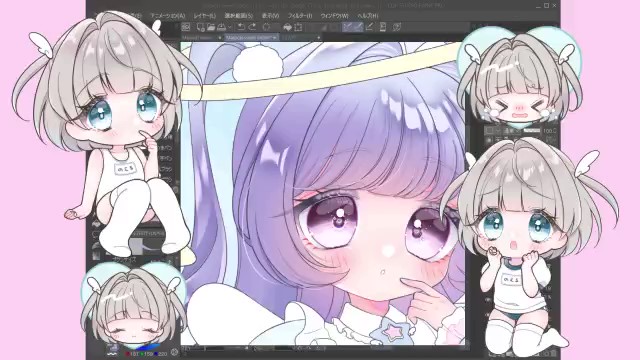Open the レイヤー(L) Layer menu

click(204, 16)
